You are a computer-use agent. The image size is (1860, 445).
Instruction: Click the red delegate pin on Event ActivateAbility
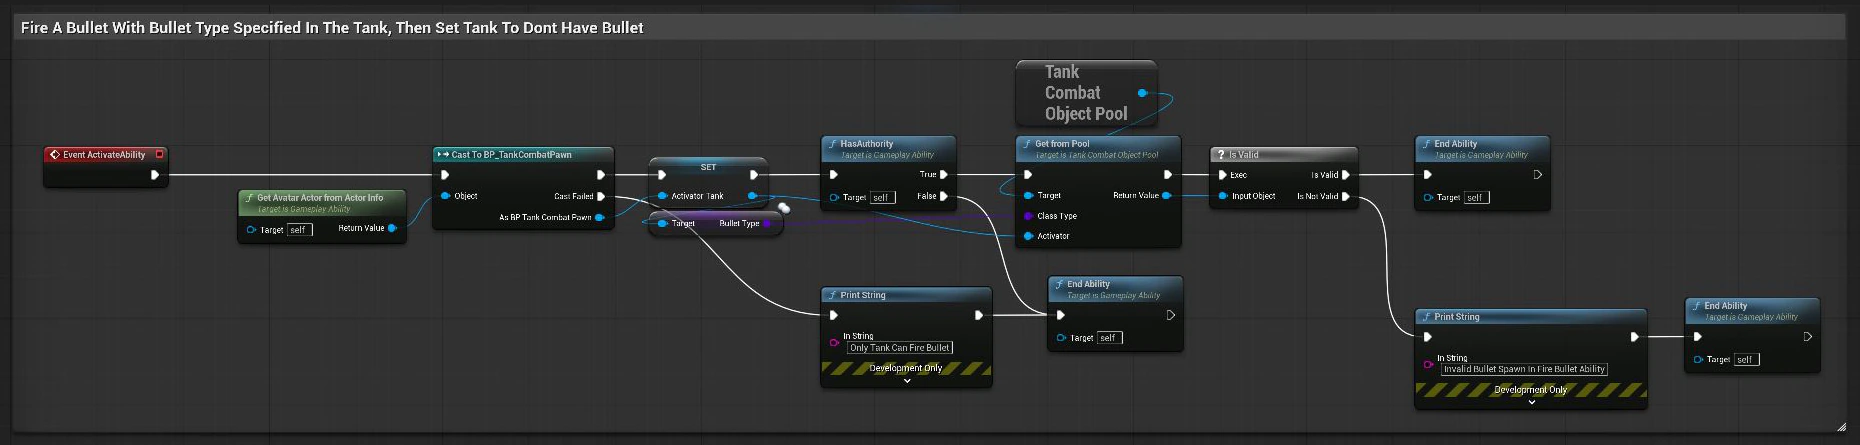coord(159,154)
